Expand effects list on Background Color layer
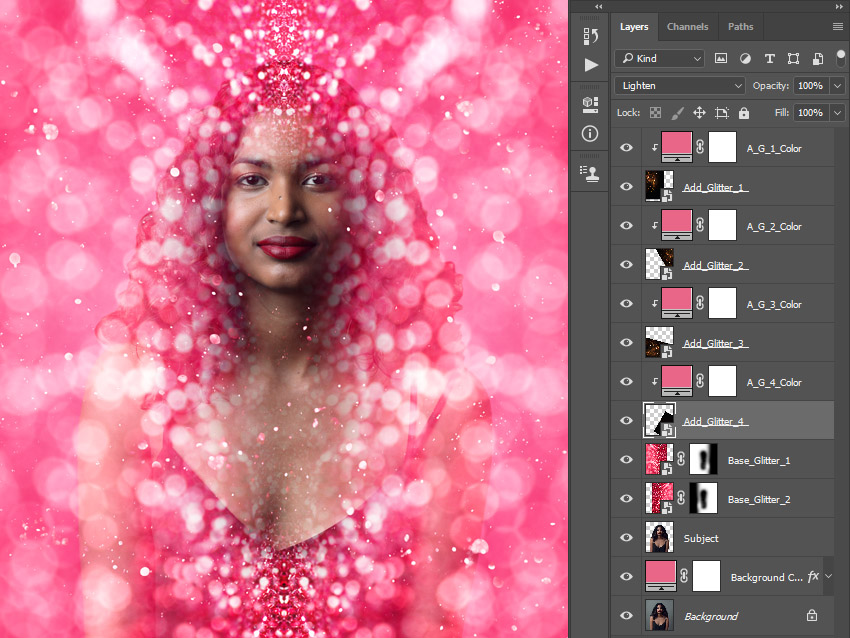The height and width of the screenshot is (638, 850). tap(829, 576)
